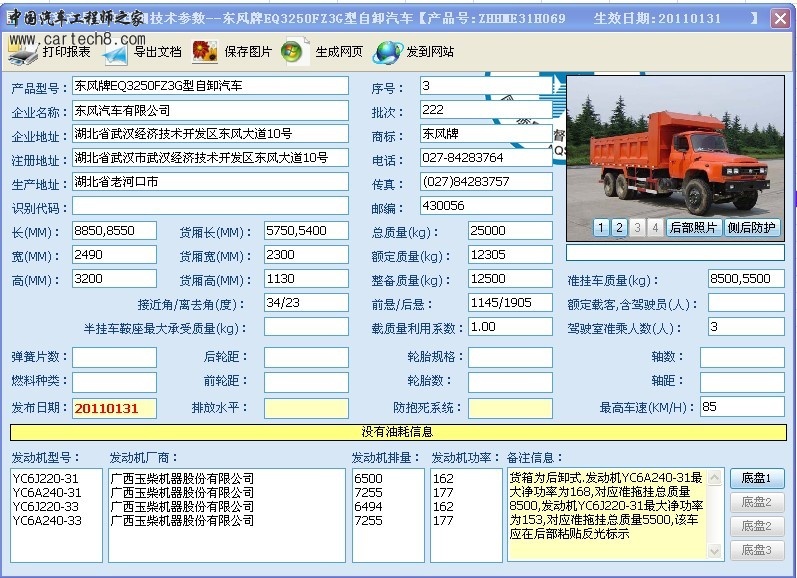Image resolution: width=797 pixels, height=578 pixels.
Task: Click the empty 燃料种类 fuel type field
Action: point(114,382)
